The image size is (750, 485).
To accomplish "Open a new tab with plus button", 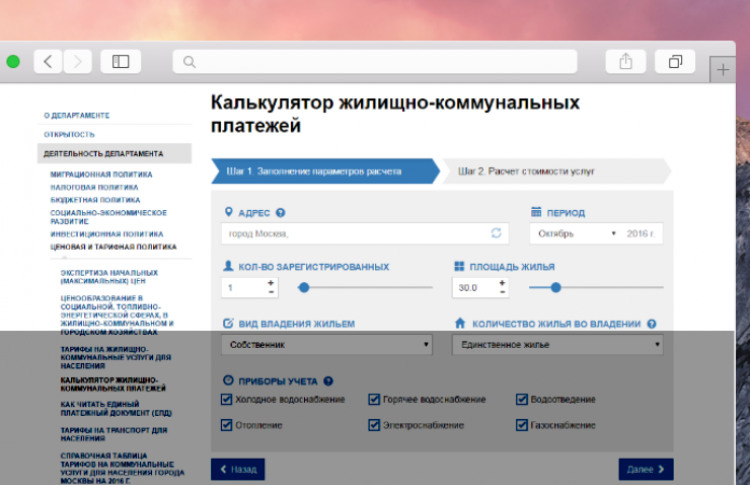I will click(723, 70).
